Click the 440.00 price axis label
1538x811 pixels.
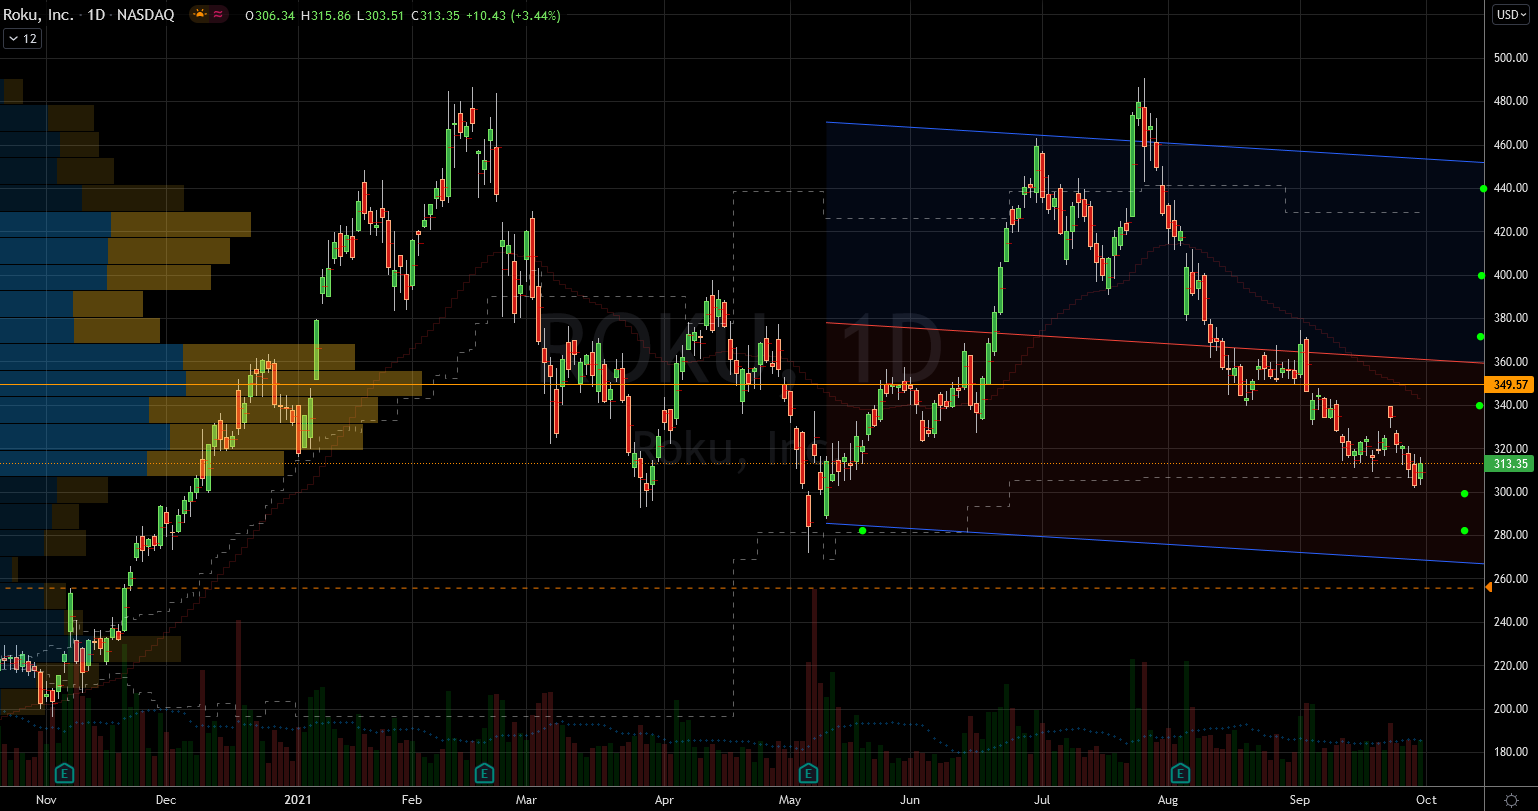(1510, 188)
